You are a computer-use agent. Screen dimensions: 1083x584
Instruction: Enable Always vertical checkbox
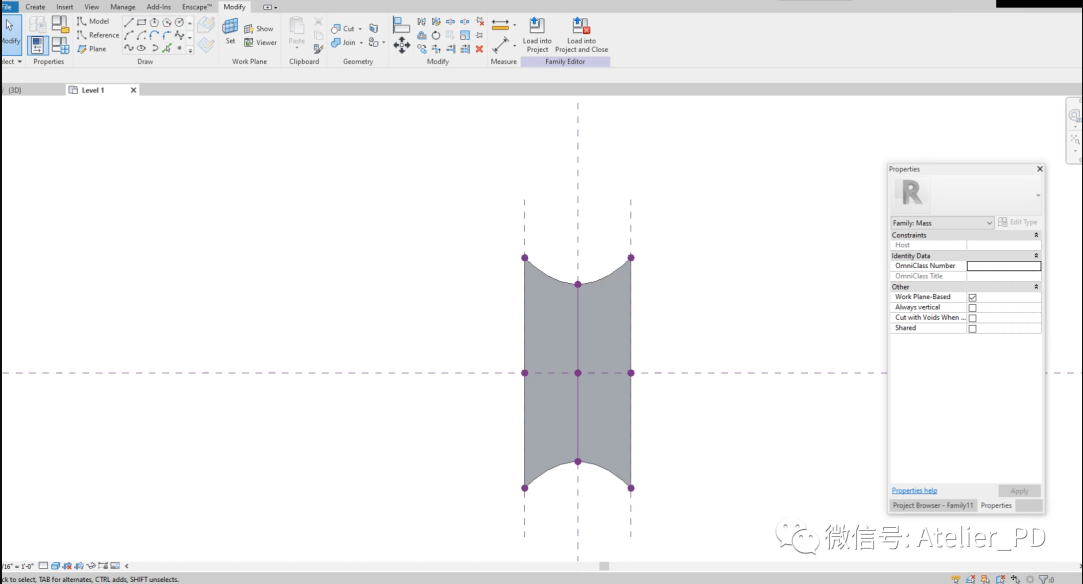972,308
